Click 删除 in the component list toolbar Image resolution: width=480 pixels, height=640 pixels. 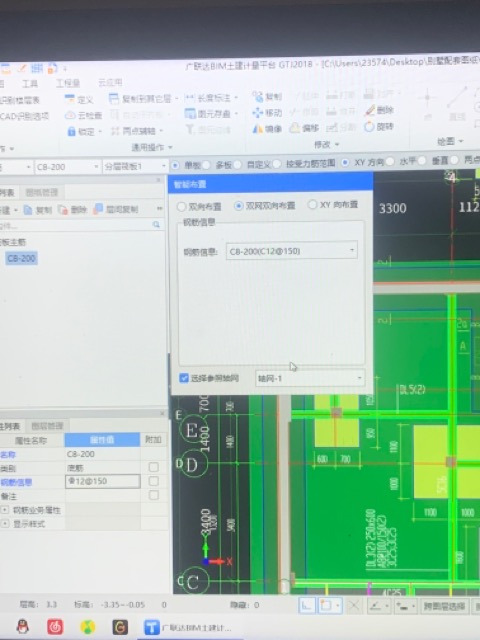click(x=73, y=210)
